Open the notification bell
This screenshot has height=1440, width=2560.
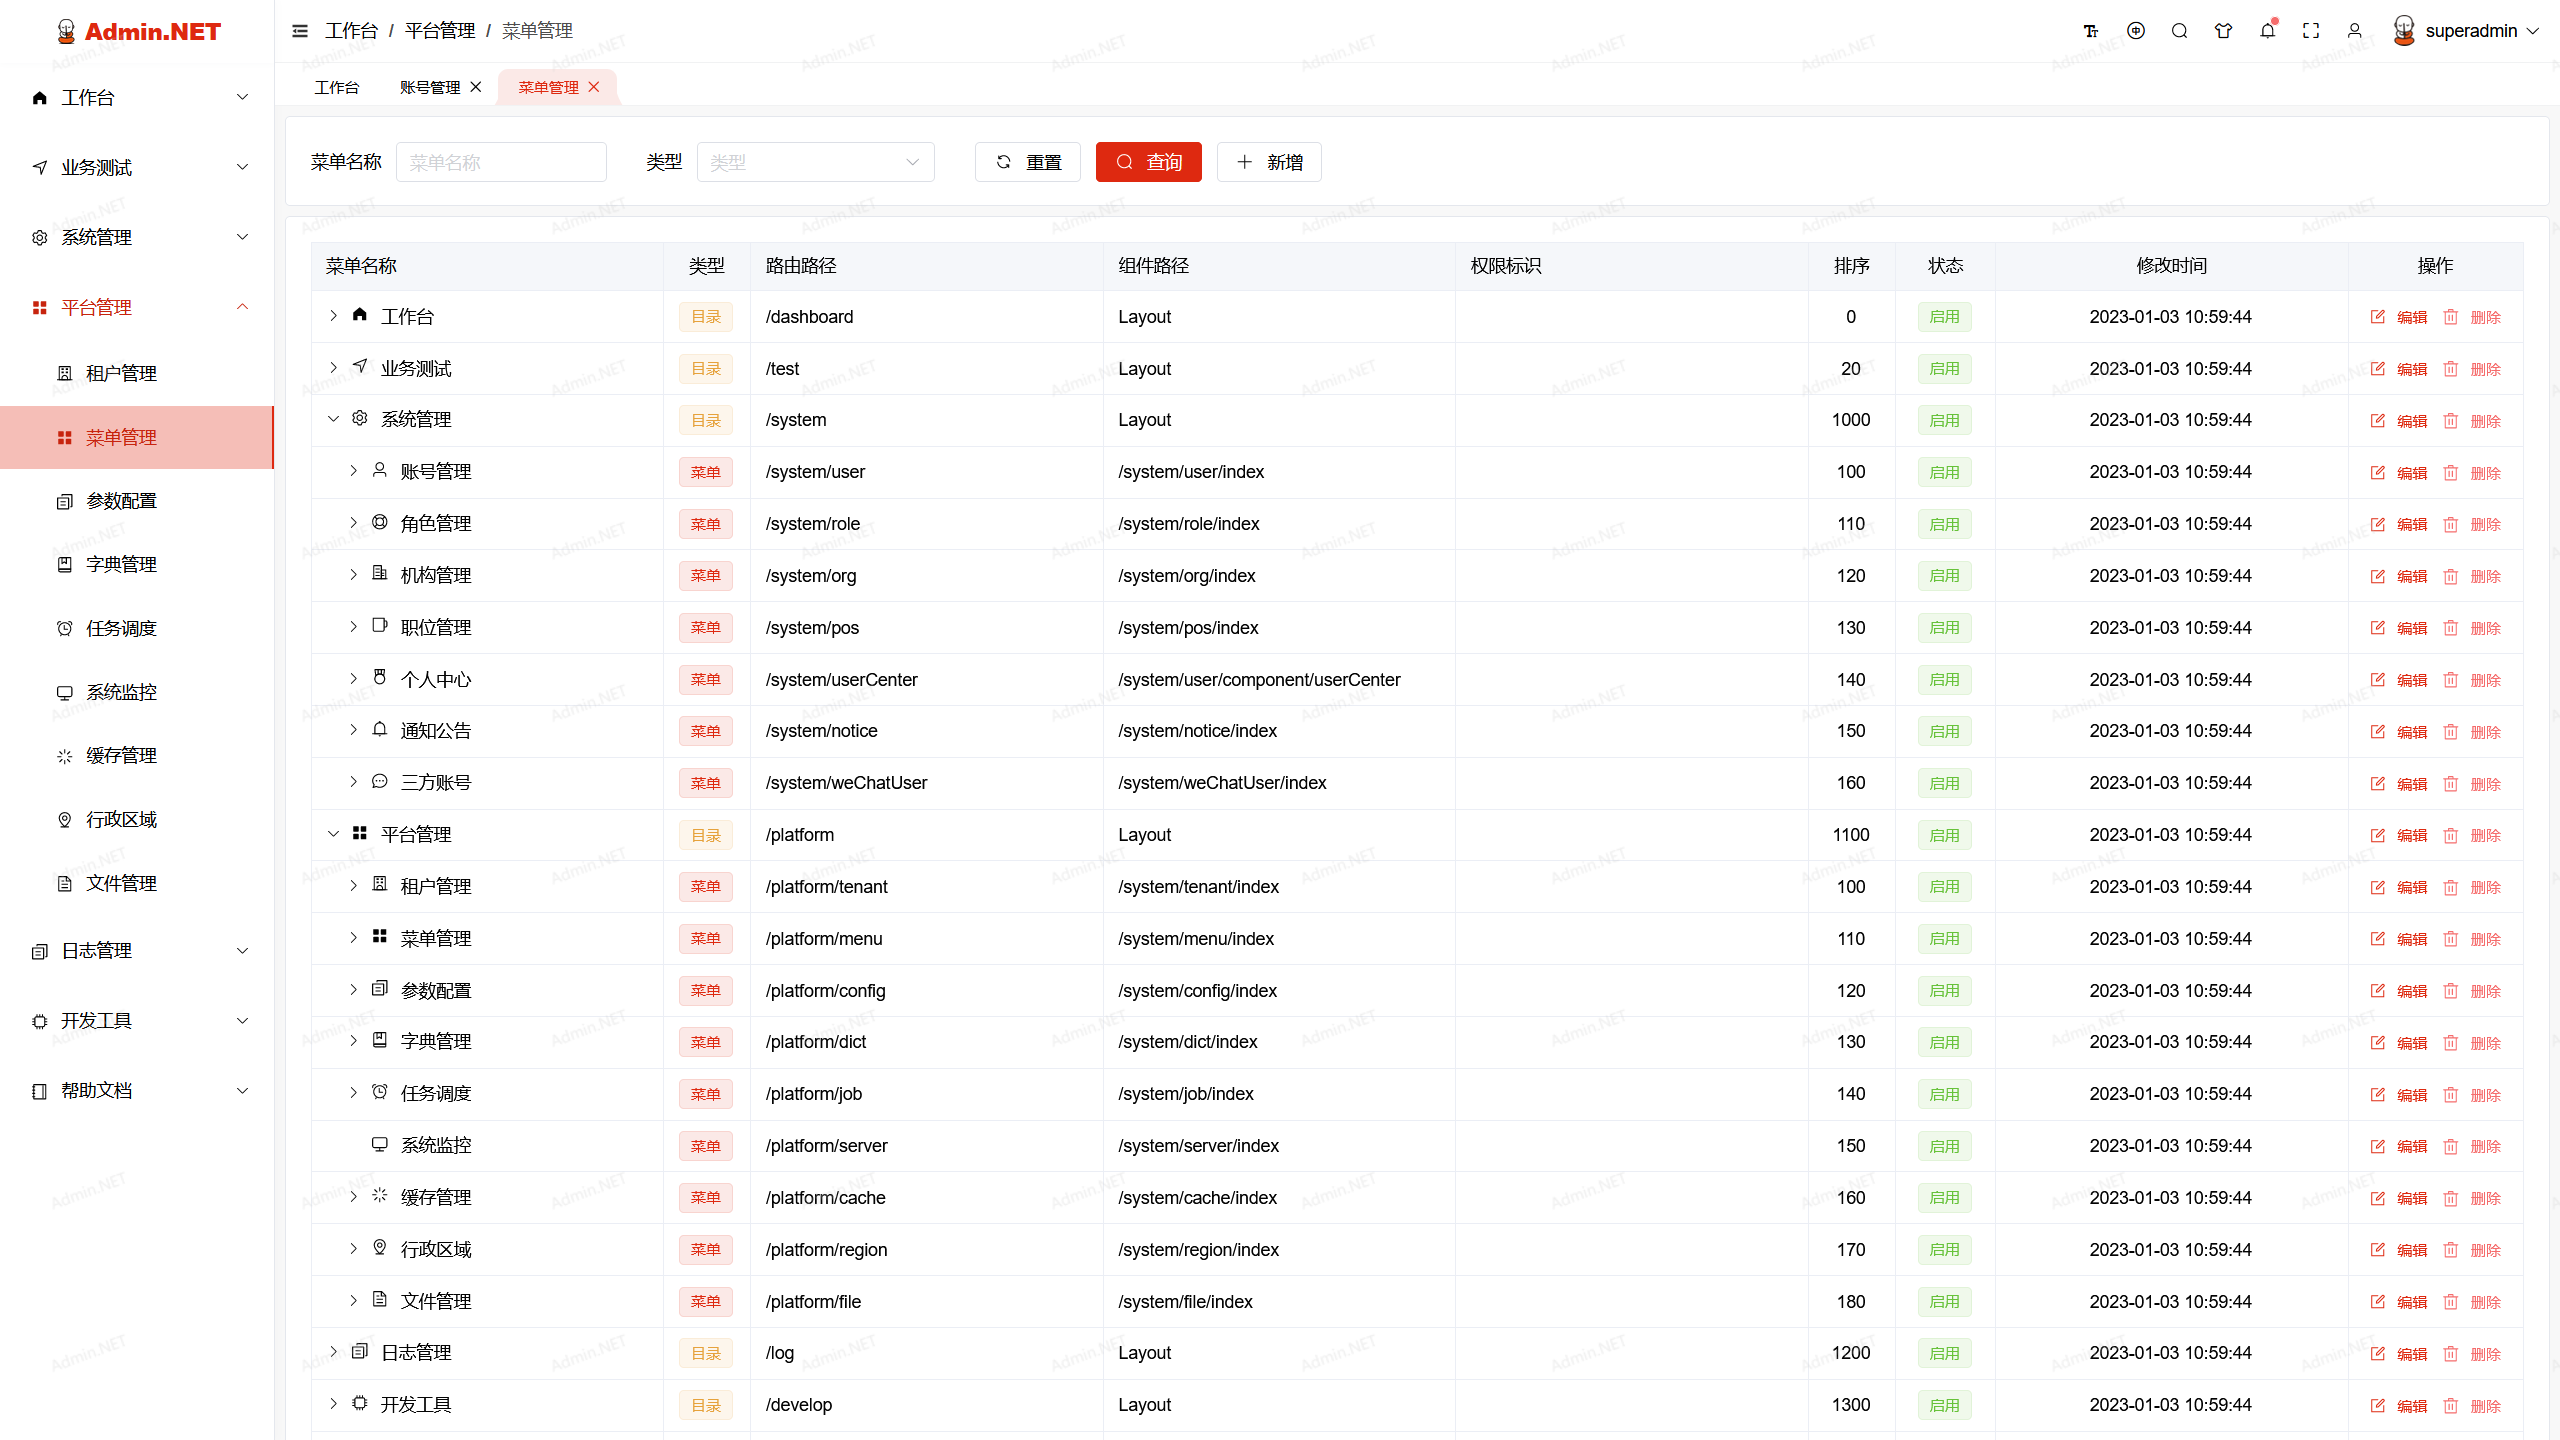click(x=2267, y=31)
